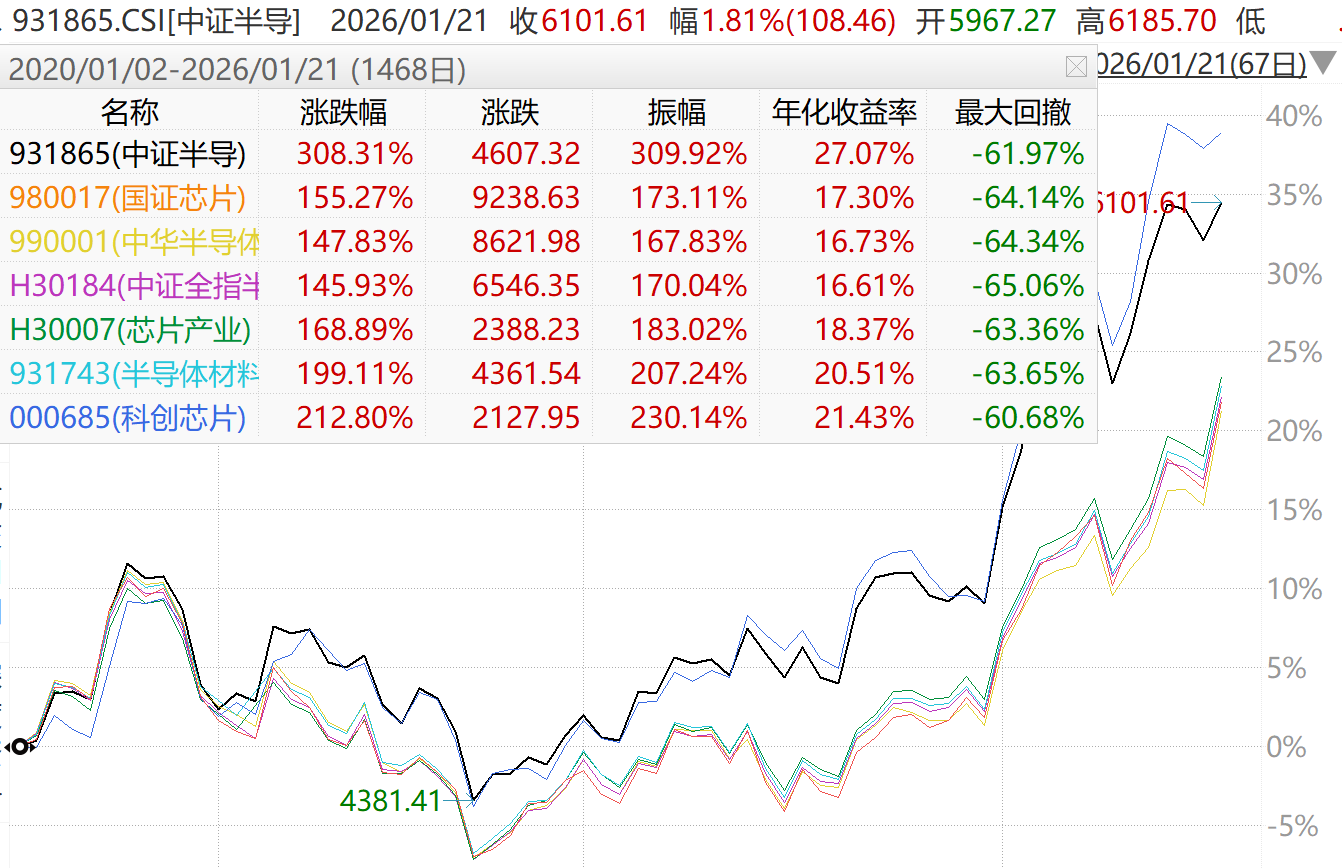The height and width of the screenshot is (868, 1342).
Task: Click the 涨跌 column header
Action: click(509, 112)
